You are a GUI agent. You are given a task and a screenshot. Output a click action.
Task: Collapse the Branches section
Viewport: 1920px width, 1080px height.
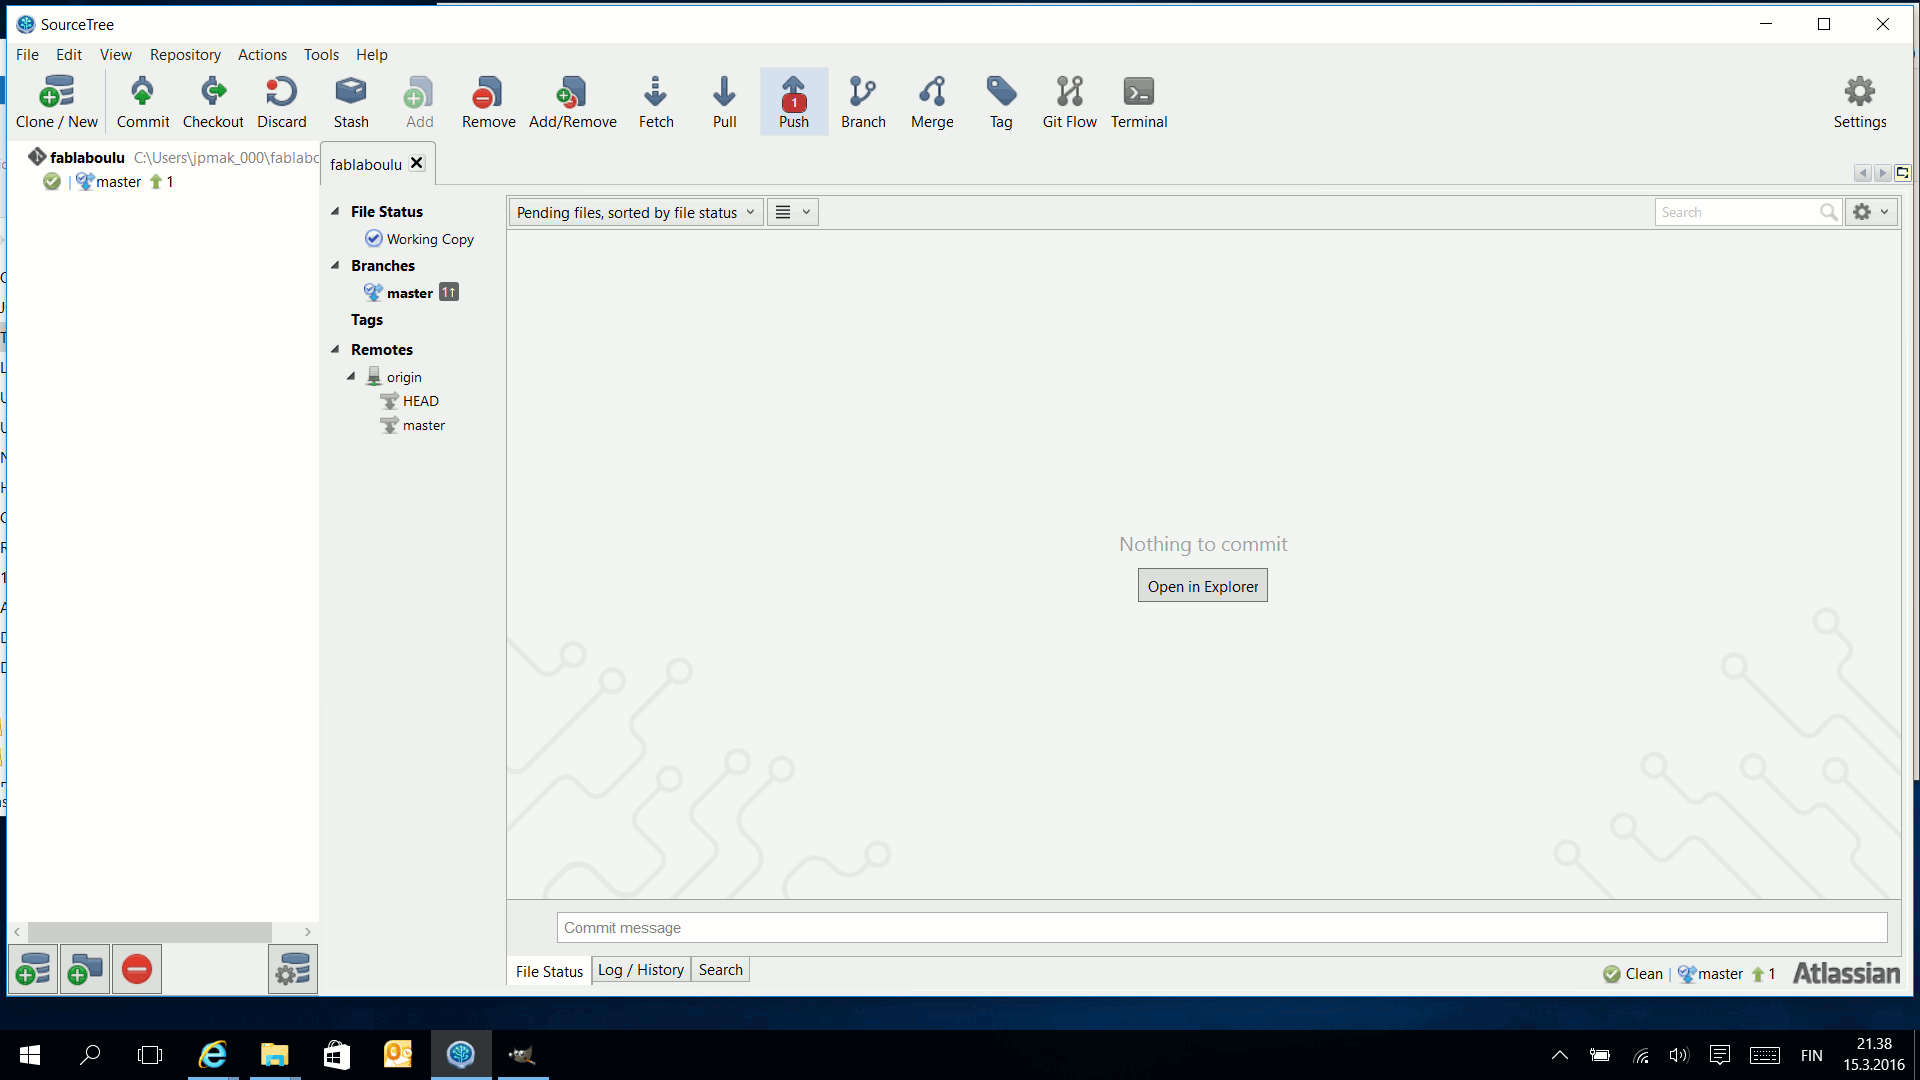pyautogui.click(x=335, y=265)
